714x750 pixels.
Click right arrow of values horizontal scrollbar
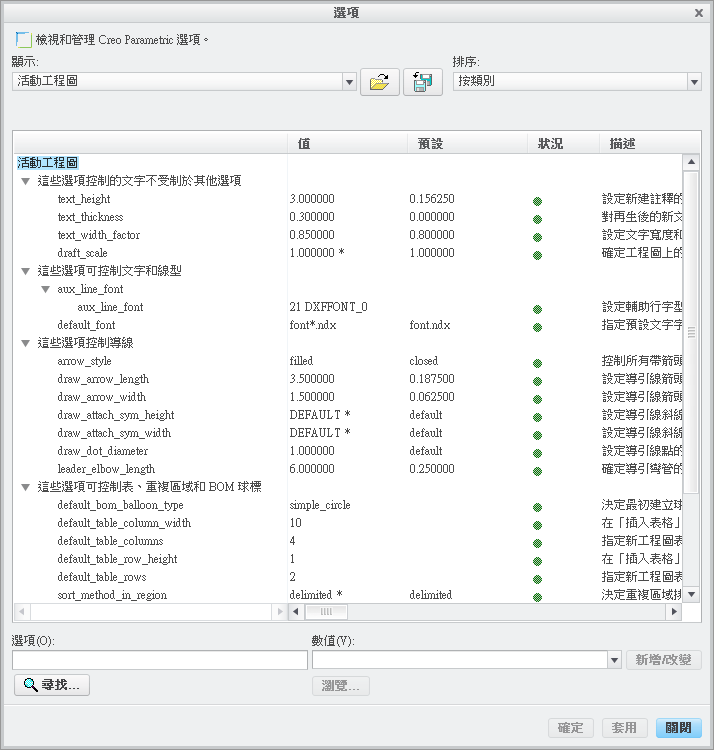click(x=674, y=611)
